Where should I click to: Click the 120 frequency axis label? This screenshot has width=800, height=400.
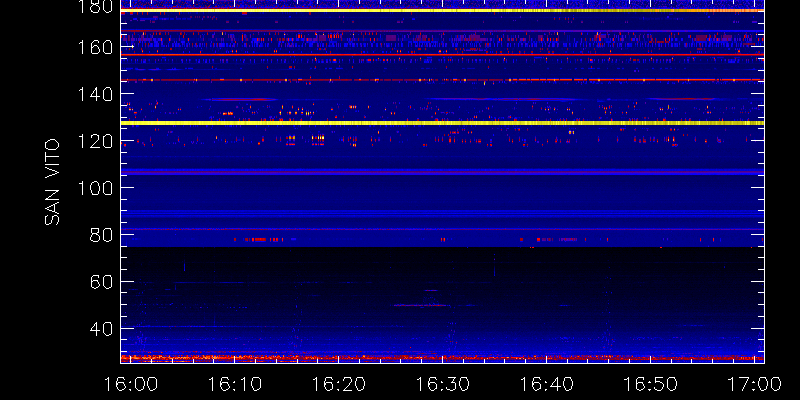click(x=95, y=141)
